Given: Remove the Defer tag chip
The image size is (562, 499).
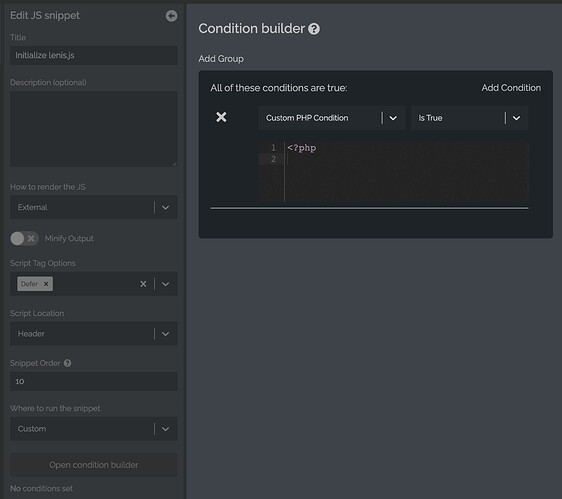Looking at the screenshot, I should [46, 284].
